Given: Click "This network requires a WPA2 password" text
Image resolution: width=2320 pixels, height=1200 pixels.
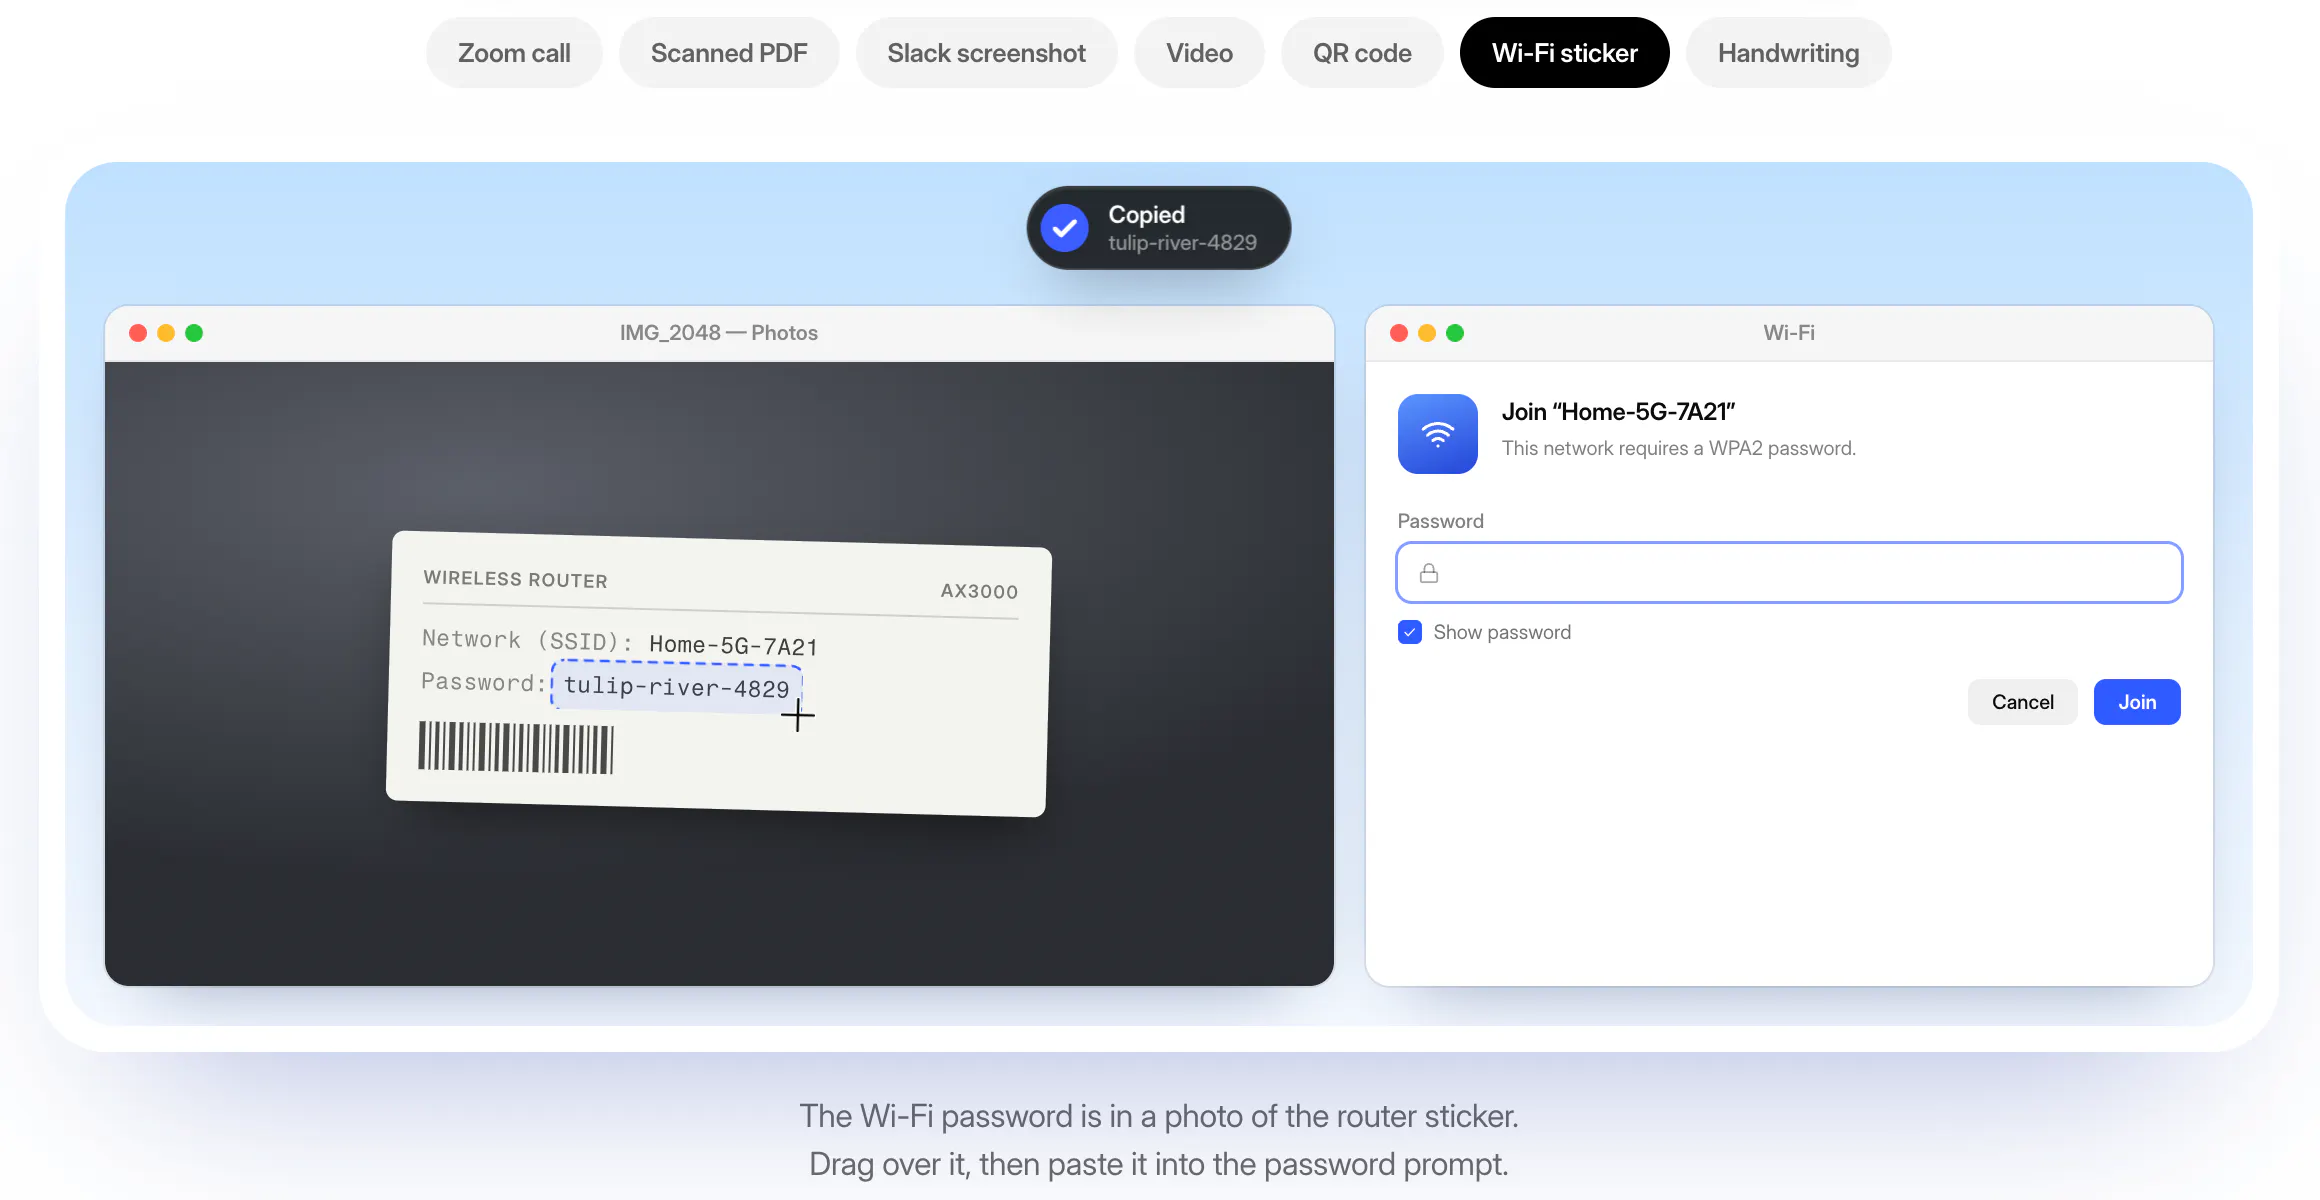Looking at the screenshot, I should 1679,448.
